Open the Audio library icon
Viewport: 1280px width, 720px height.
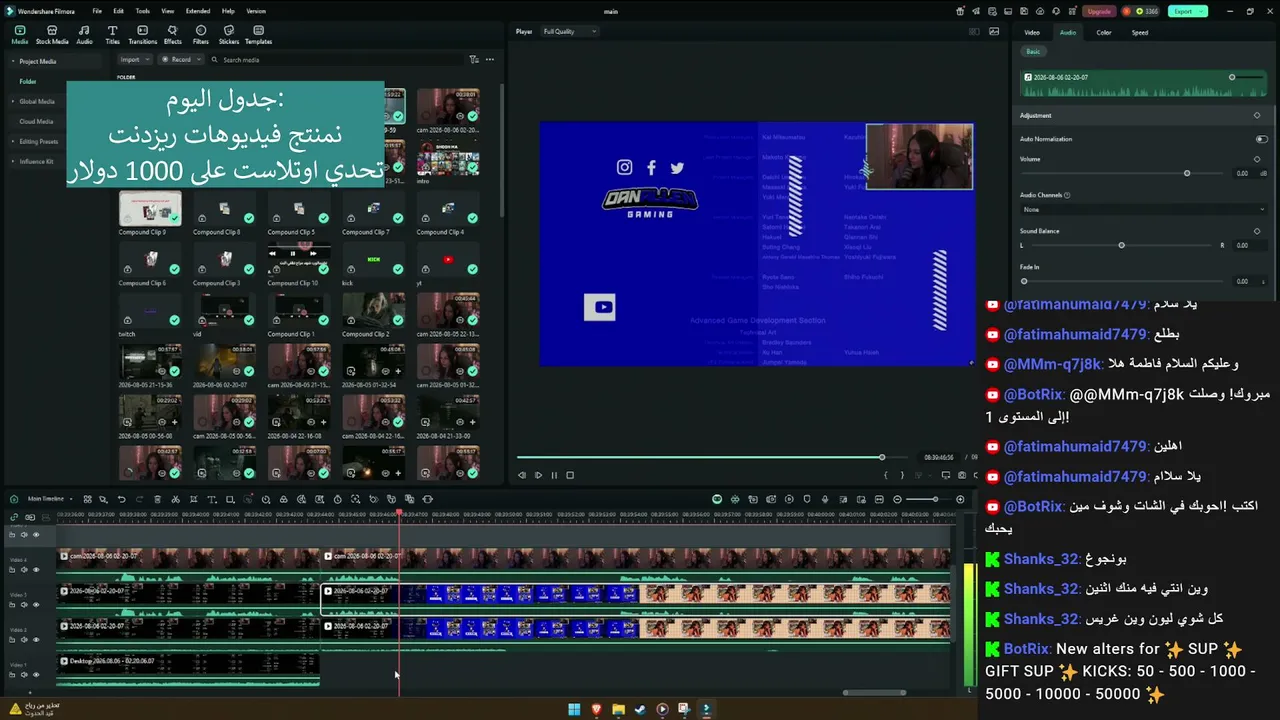(x=84, y=35)
